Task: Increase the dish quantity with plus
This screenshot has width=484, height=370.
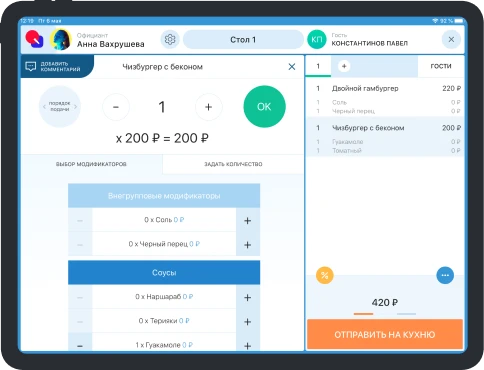Action: tap(208, 107)
